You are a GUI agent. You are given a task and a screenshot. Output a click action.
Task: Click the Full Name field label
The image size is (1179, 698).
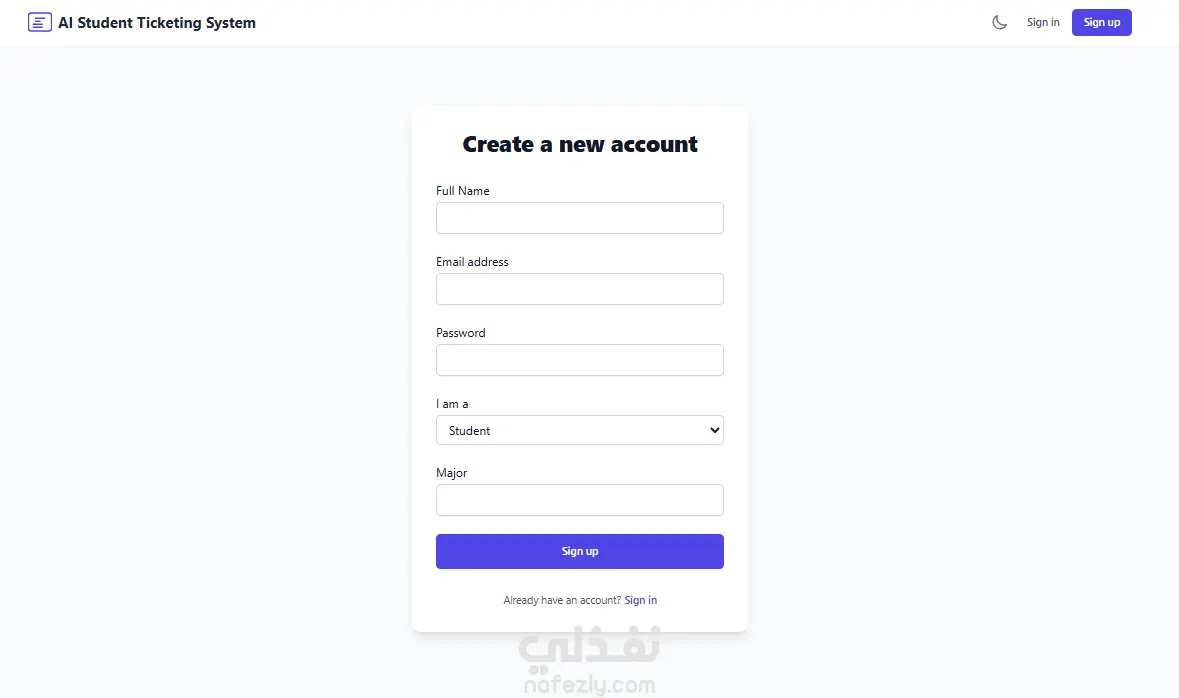tap(463, 190)
